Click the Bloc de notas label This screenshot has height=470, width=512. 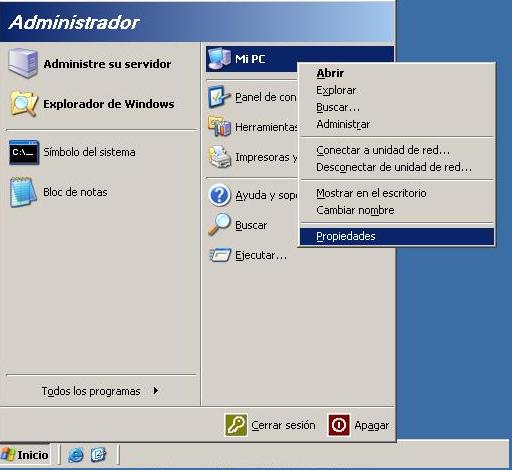point(75,192)
